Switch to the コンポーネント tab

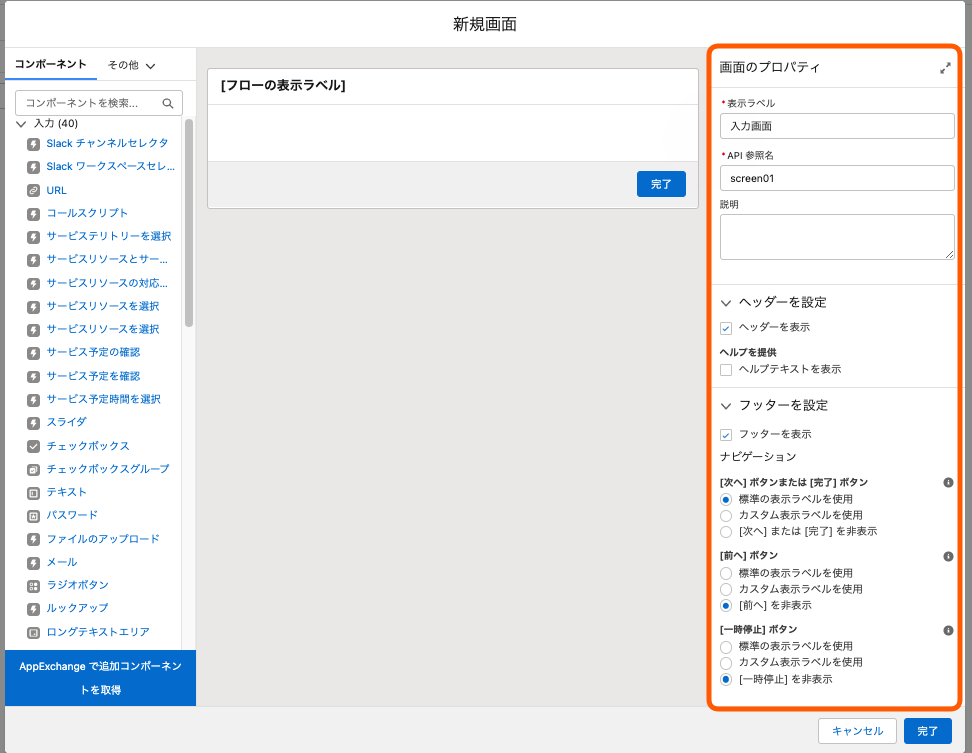point(51,64)
